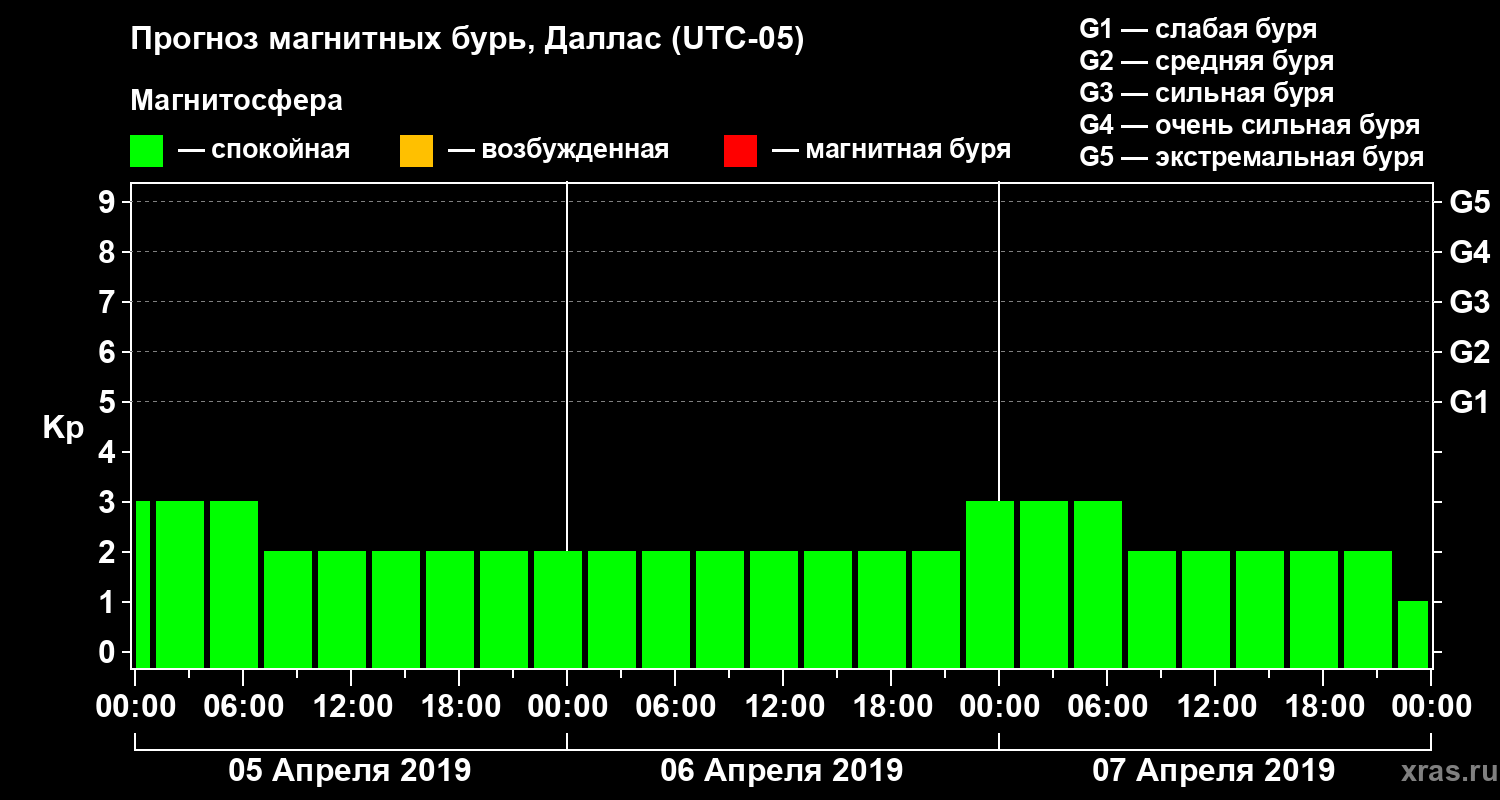Select the 'G2 — средняя буря' legend line
This screenshot has height=800, width=1500.
point(1207,61)
